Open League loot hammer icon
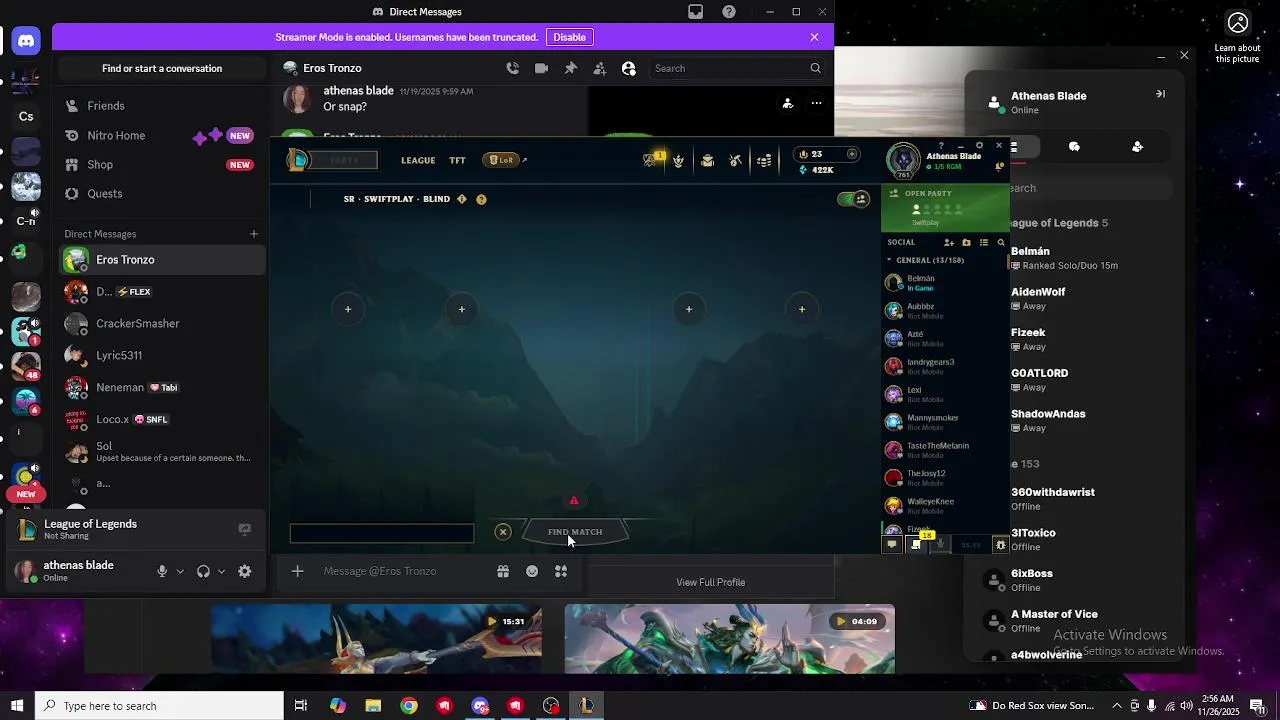The width and height of the screenshot is (1280, 720). (736, 160)
